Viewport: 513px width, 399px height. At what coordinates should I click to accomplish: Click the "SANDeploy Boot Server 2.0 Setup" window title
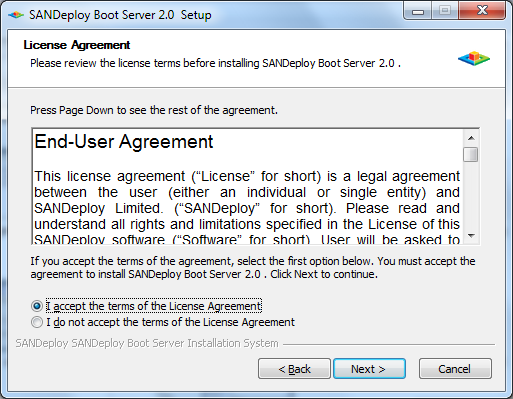120,15
